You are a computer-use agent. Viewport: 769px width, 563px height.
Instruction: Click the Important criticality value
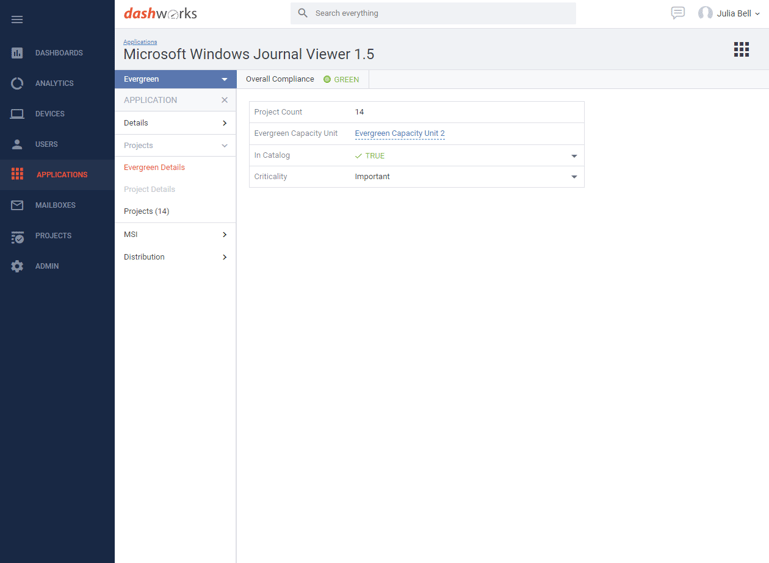[x=372, y=177]
